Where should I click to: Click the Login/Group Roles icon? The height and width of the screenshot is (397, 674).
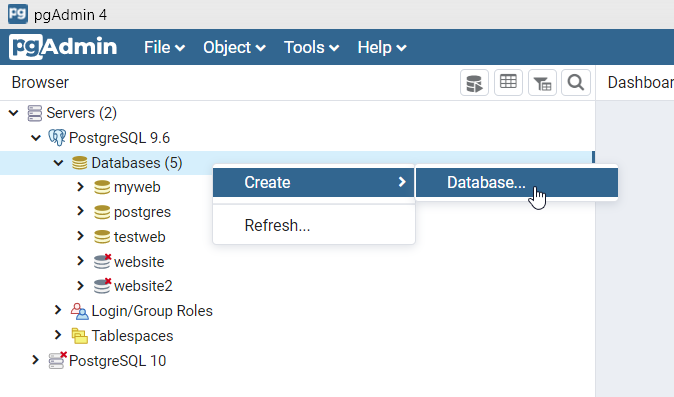pyautogui.click(x=80, y=311)
